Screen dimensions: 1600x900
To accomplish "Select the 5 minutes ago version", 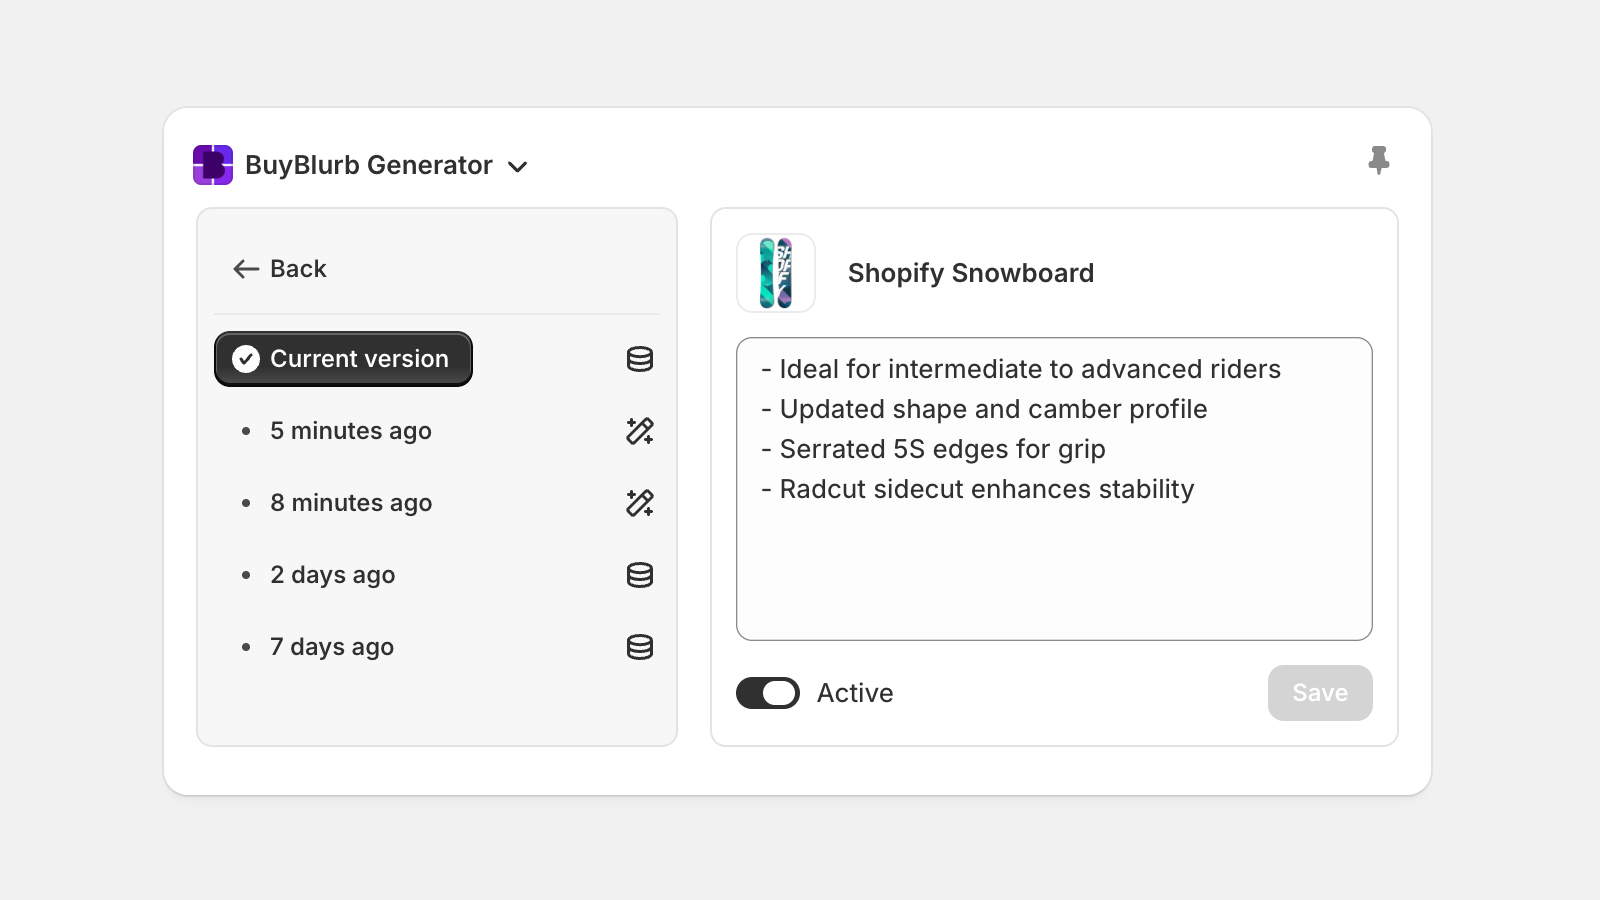I will (351, 431).
